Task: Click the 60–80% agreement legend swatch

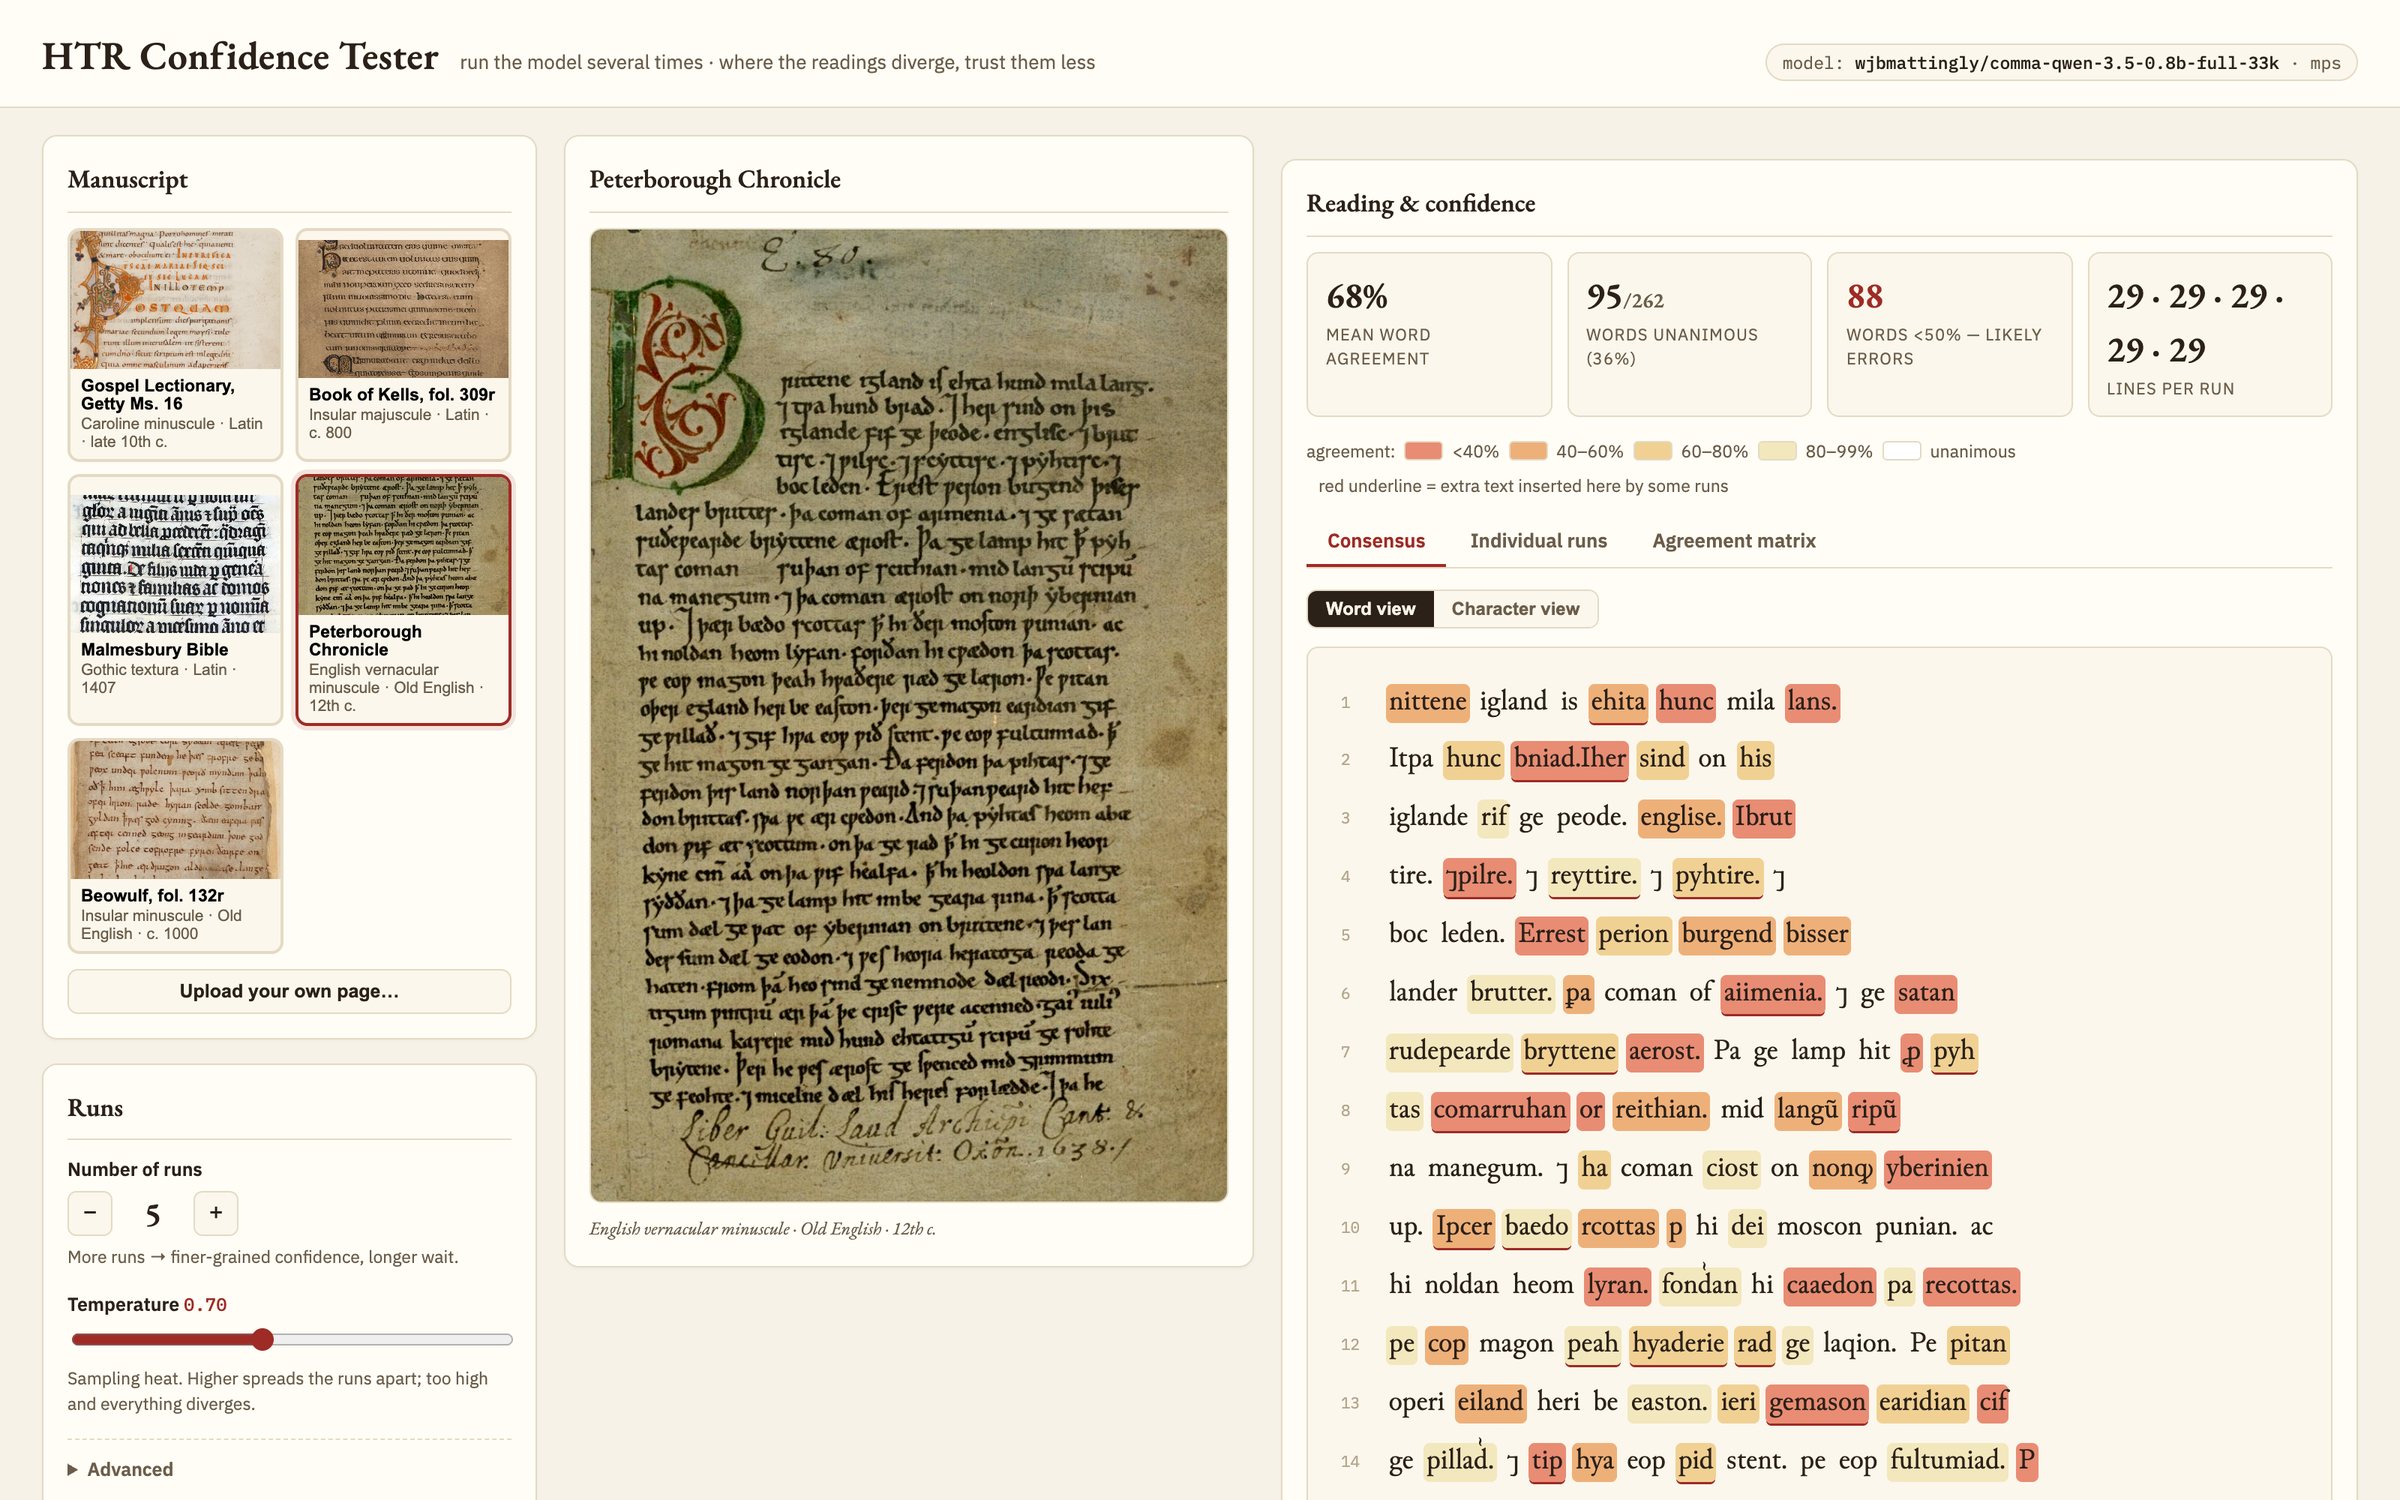Action: 1653,451
